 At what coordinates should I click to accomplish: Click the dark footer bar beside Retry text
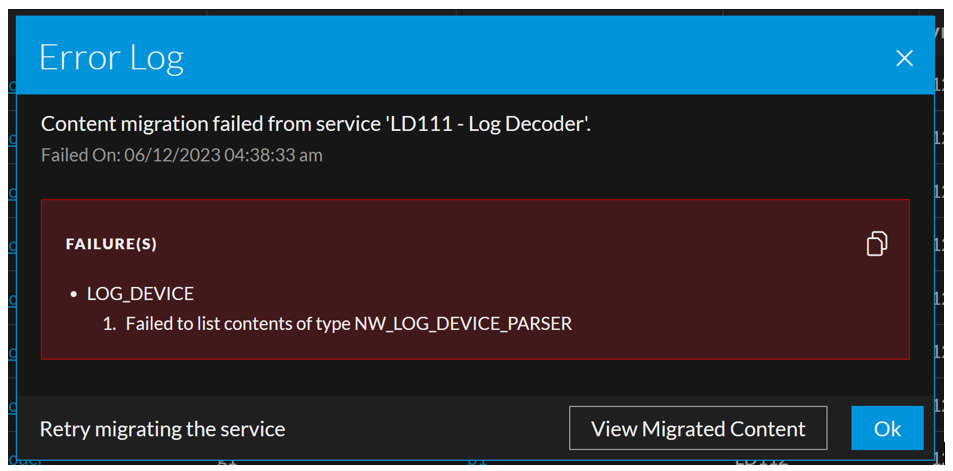coord(430,429)
